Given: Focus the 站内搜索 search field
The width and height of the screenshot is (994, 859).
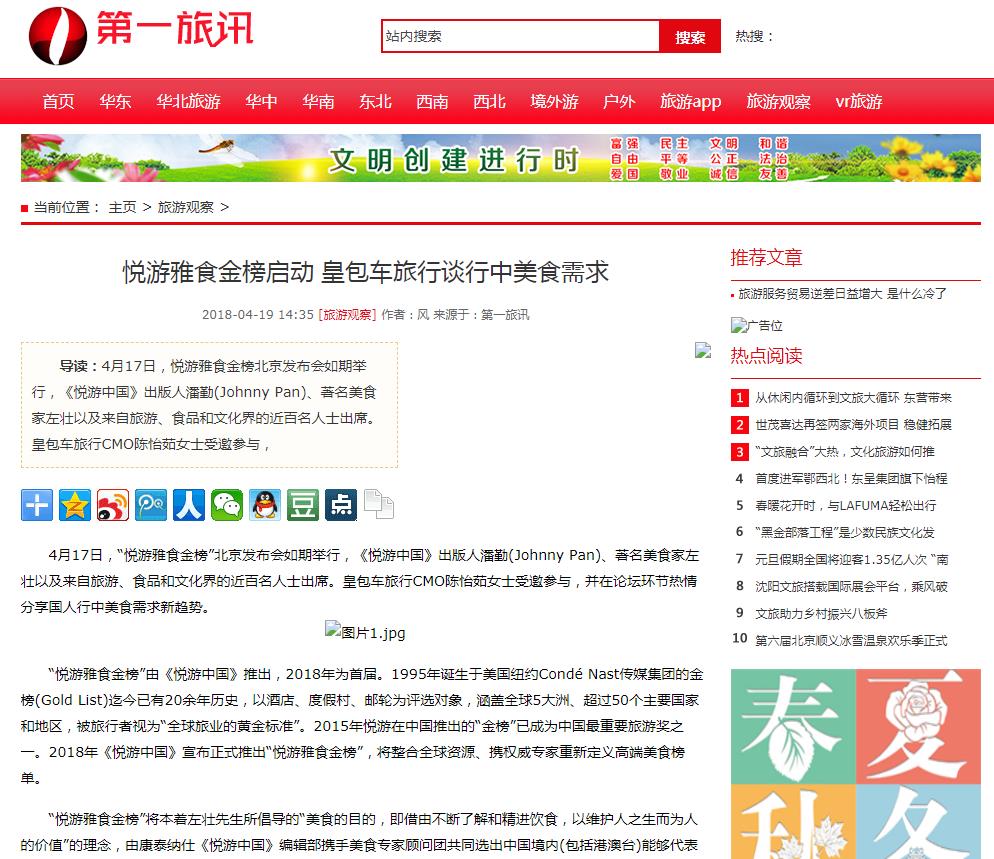Looking at the screenshot, I should [520, 36].
